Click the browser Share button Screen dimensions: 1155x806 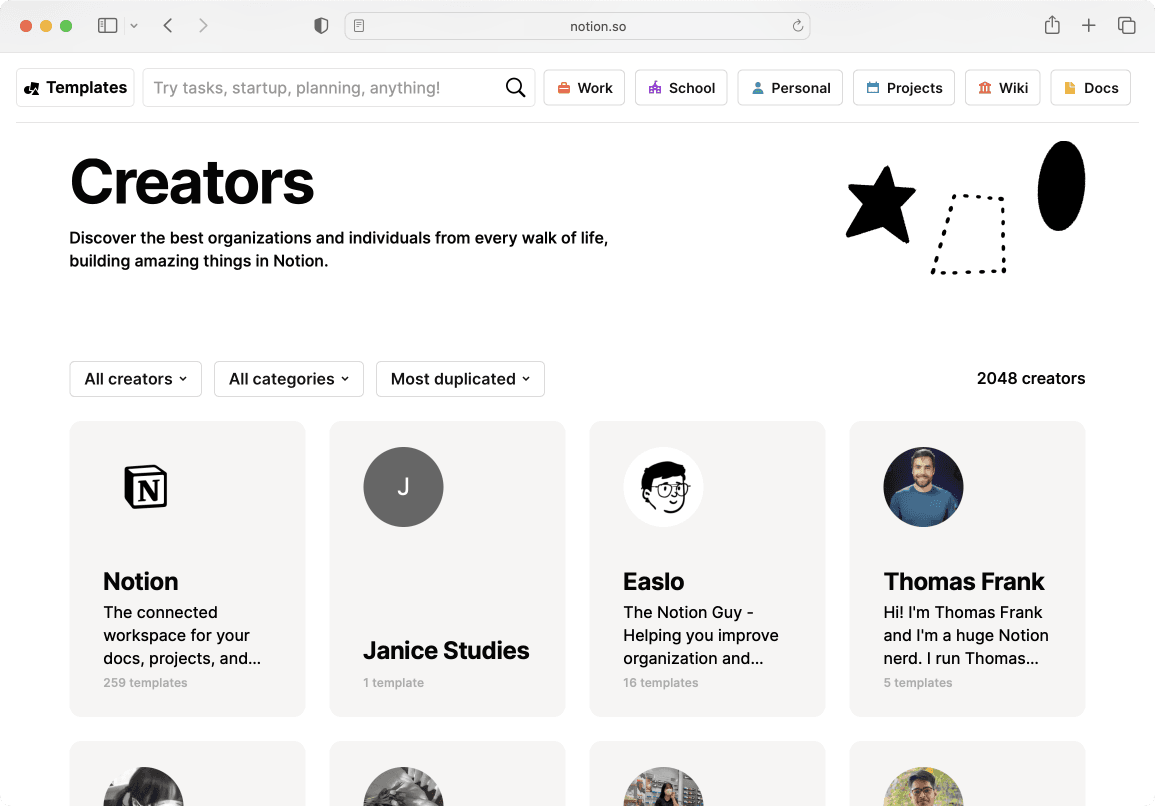pyautogui.click(x=1052, y=25)
